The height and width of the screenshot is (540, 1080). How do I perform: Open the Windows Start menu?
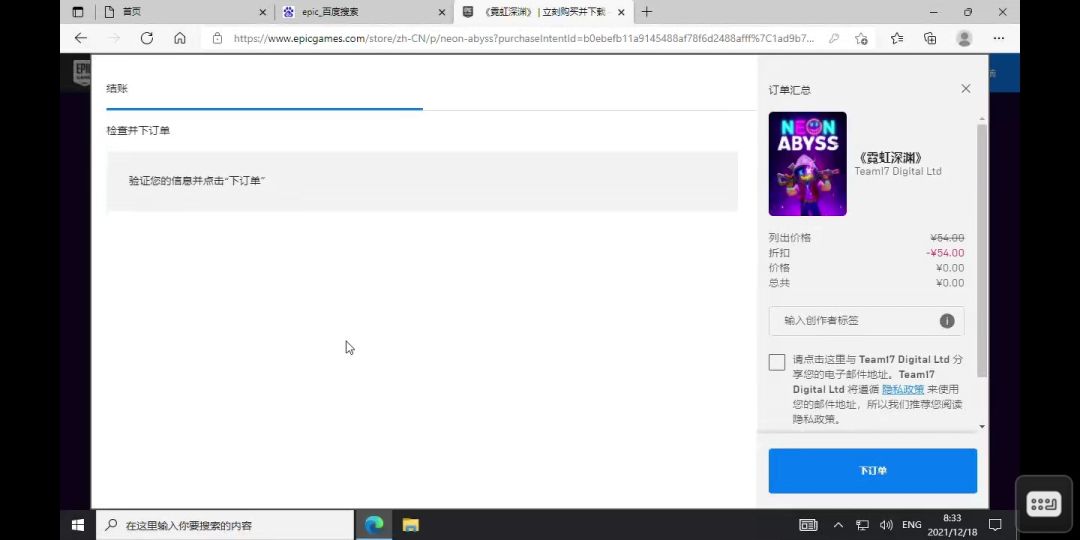click(78, 525)
